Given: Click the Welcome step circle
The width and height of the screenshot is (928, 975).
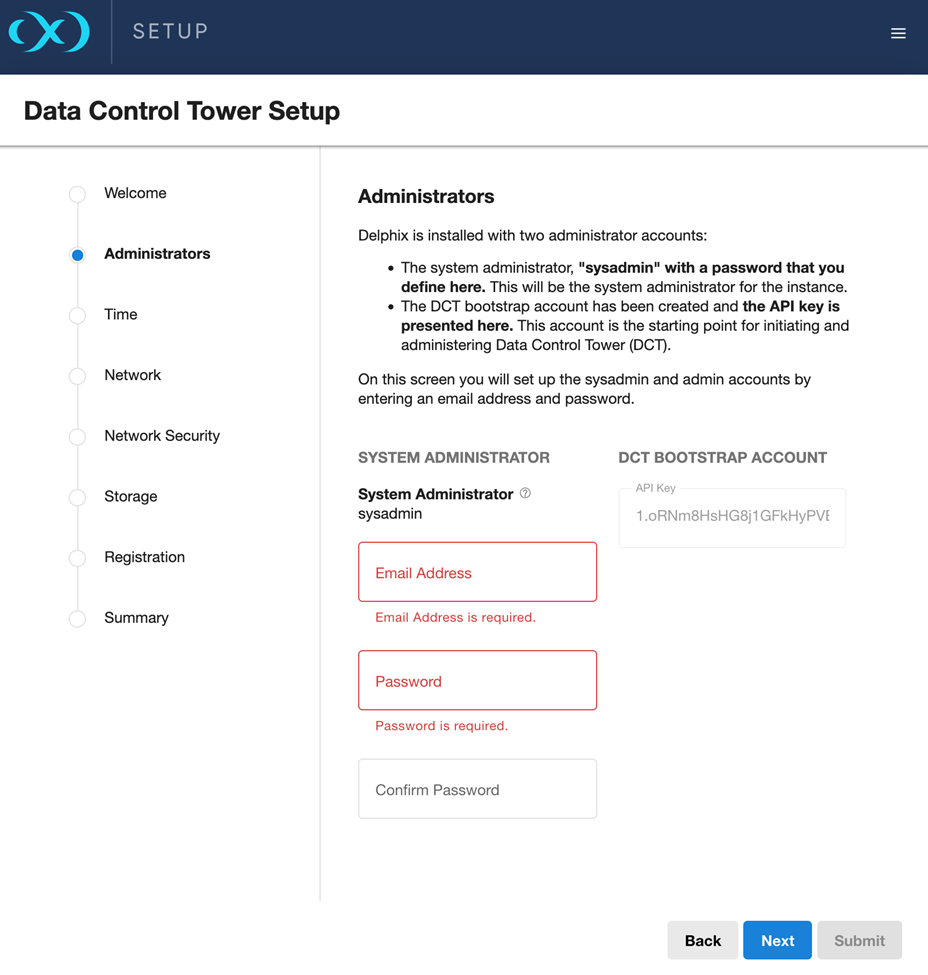Looking at the screenshot, I should [77, 194].
